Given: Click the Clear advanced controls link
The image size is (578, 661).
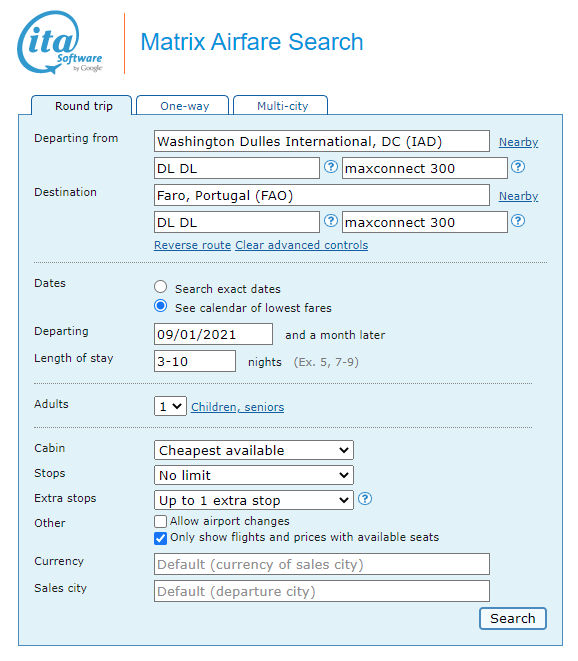Looking at the screenshot, I should (x=301, y=245).
